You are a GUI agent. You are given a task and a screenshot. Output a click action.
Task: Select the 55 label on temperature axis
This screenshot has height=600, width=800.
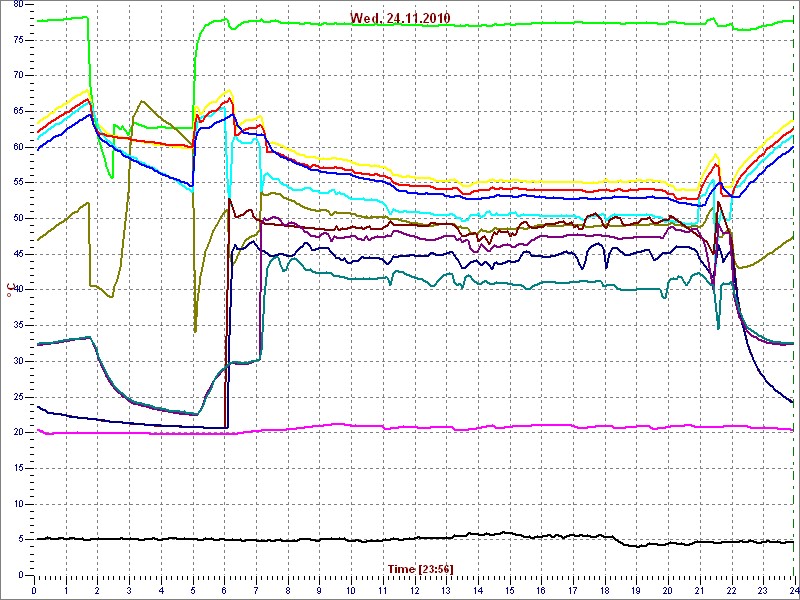tap(17, 183)
